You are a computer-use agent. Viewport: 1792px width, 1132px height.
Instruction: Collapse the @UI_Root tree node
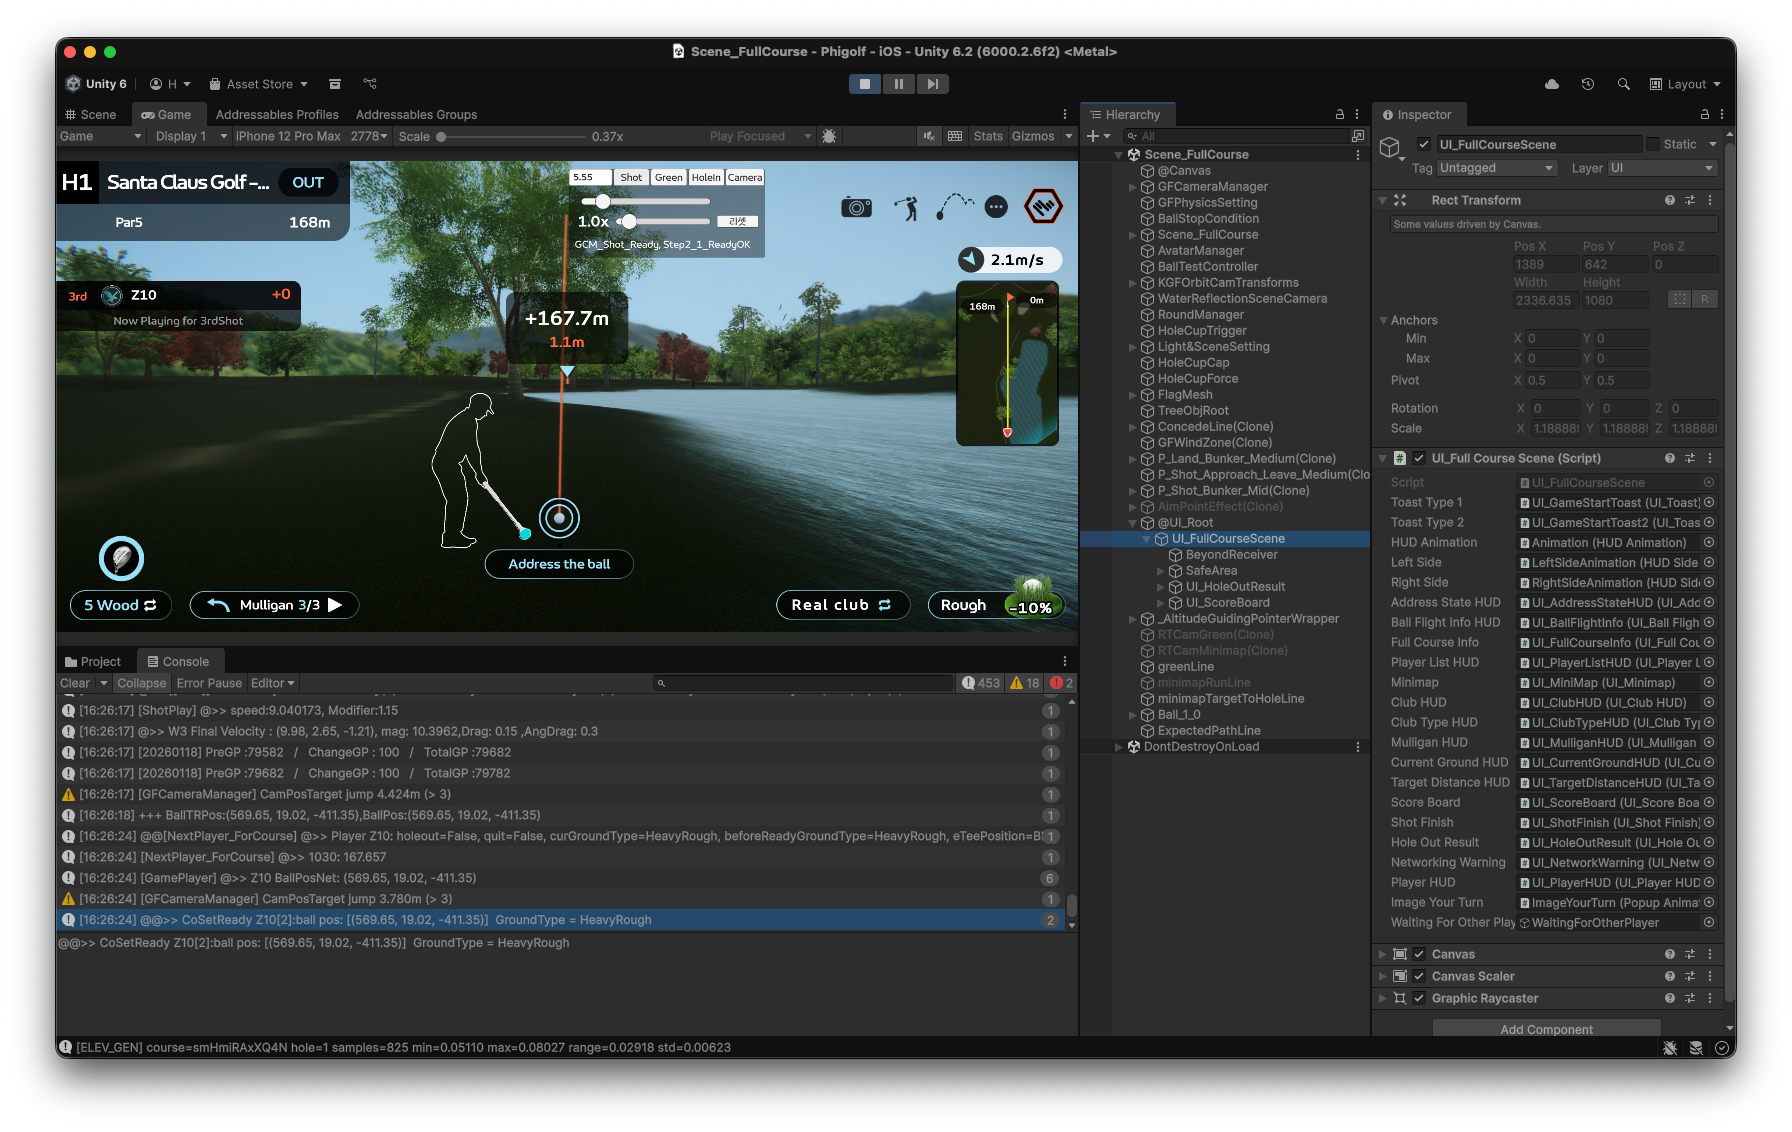click(x=1133, y=522)
